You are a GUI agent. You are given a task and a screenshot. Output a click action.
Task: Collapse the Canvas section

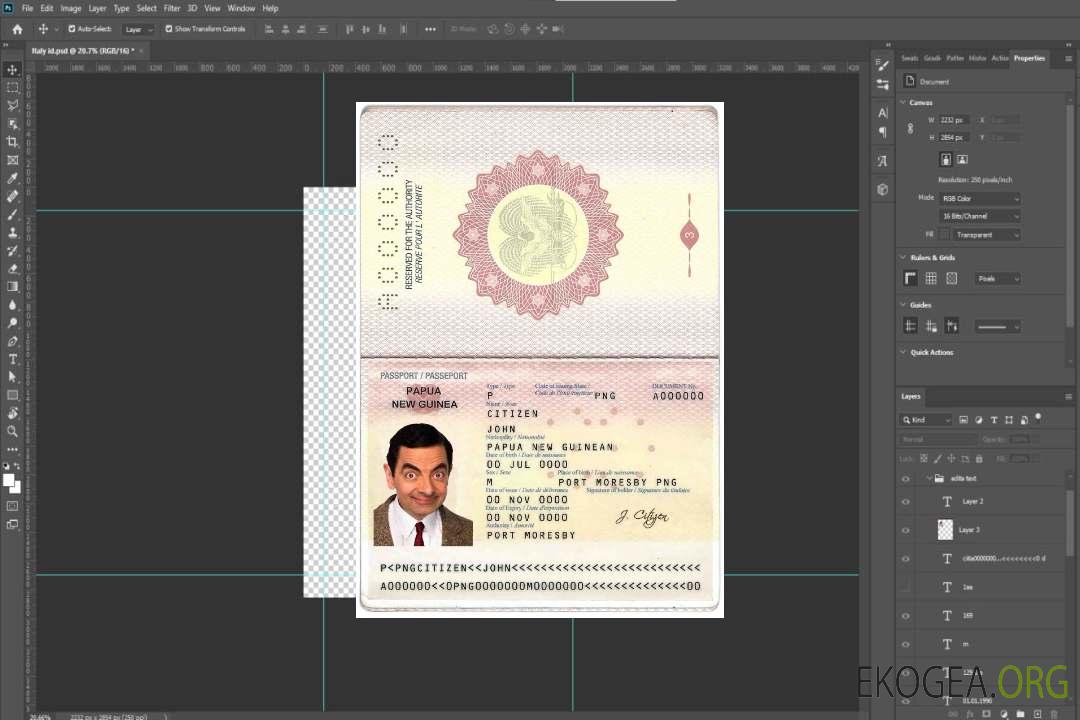pos(903,103)
